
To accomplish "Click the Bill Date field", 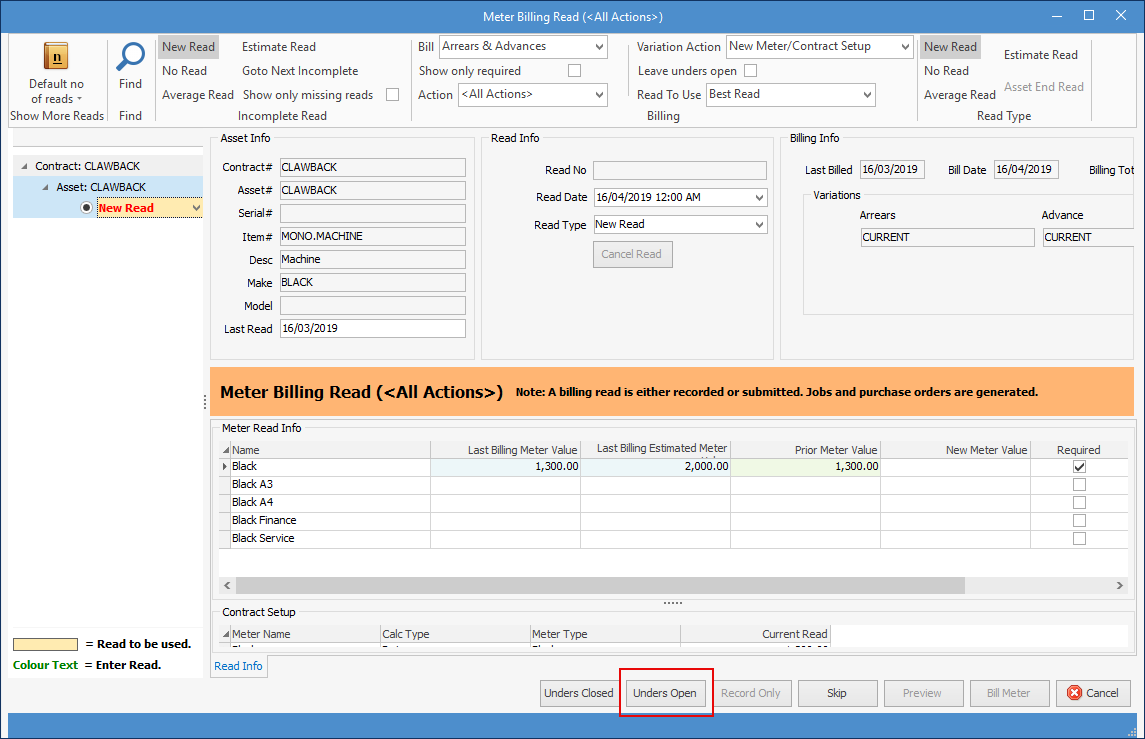I will point(1026,170).
